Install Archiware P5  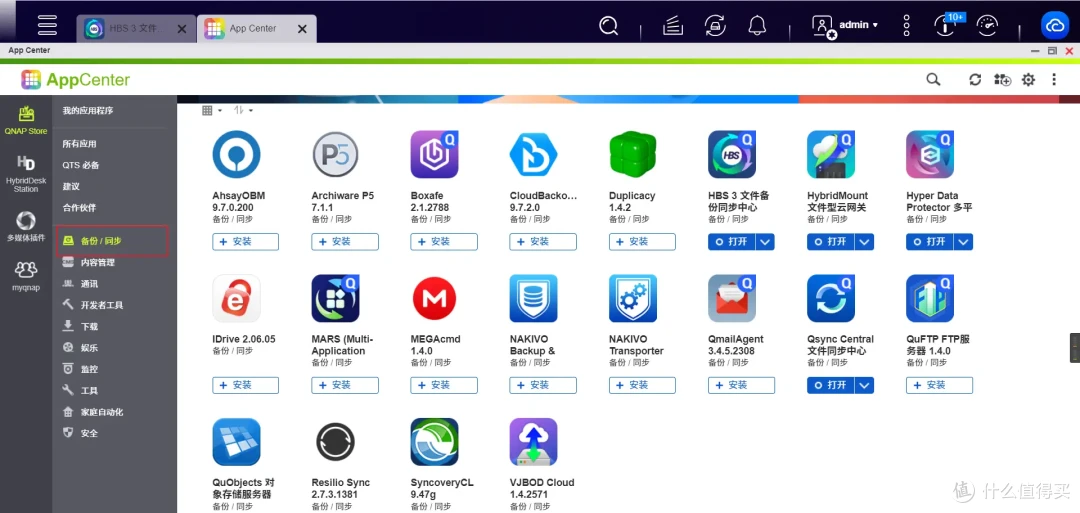pos(344,242)
